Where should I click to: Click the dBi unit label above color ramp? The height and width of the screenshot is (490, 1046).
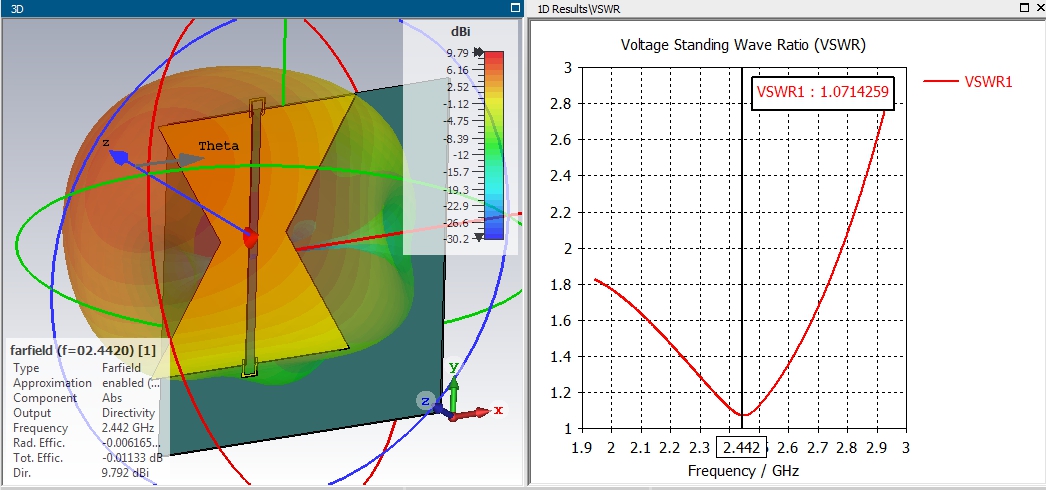pos(460,31)
